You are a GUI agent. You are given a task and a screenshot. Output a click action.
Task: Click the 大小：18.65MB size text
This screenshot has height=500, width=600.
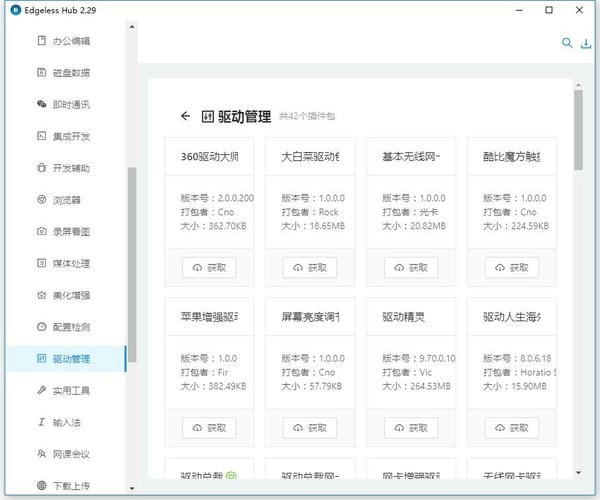313,226
